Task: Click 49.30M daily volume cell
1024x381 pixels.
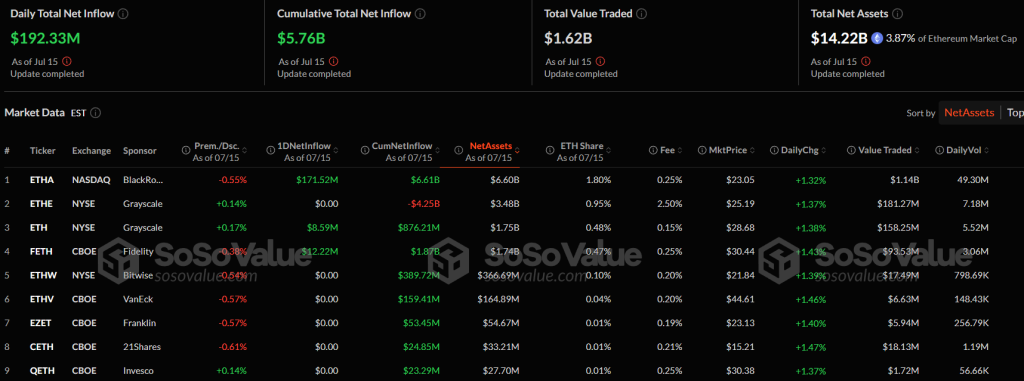Action: [x=974, y=180]
